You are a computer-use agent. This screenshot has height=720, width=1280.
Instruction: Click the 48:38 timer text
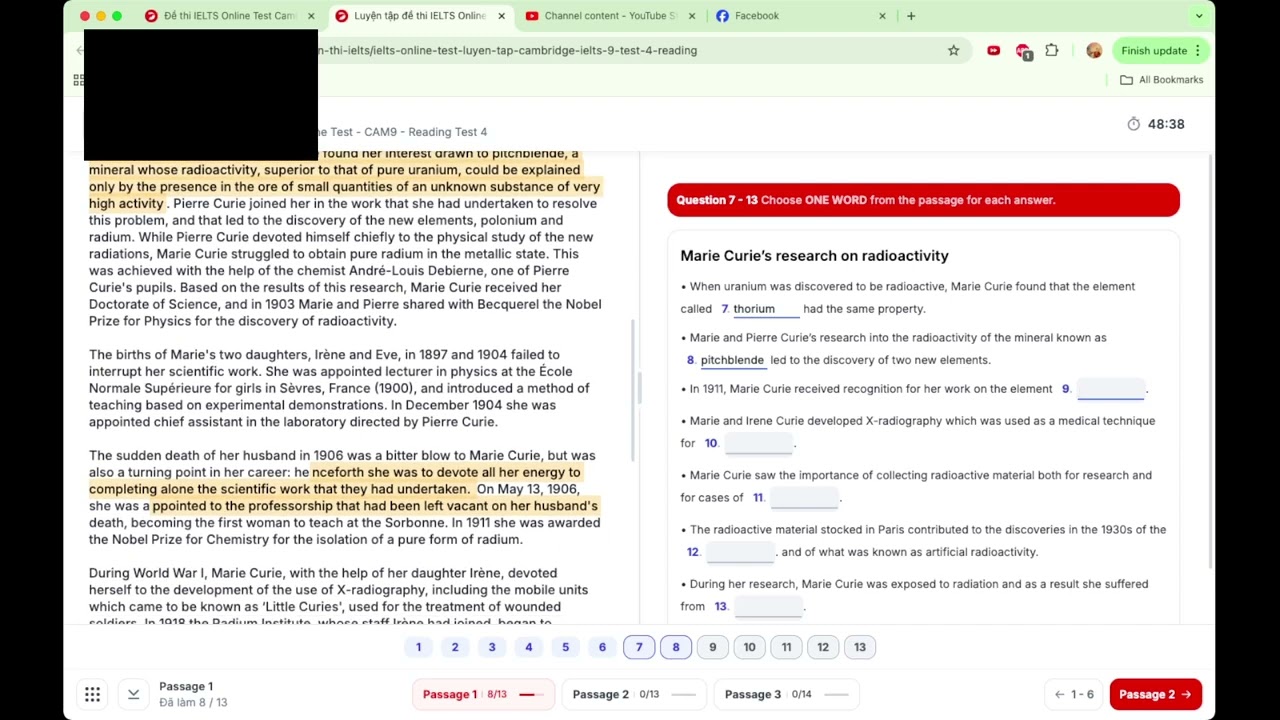[1166, 124]
